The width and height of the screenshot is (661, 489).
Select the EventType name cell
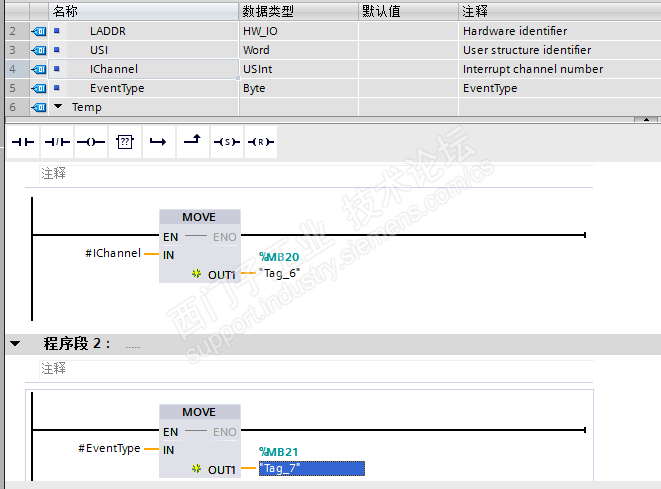[x=143, y=88]
